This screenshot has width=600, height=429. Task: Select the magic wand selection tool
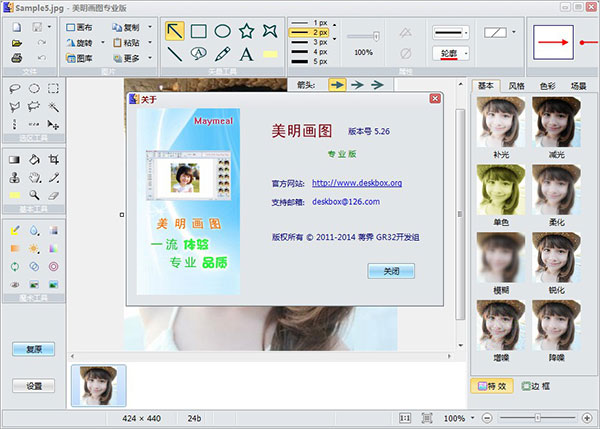coord(54,105)
